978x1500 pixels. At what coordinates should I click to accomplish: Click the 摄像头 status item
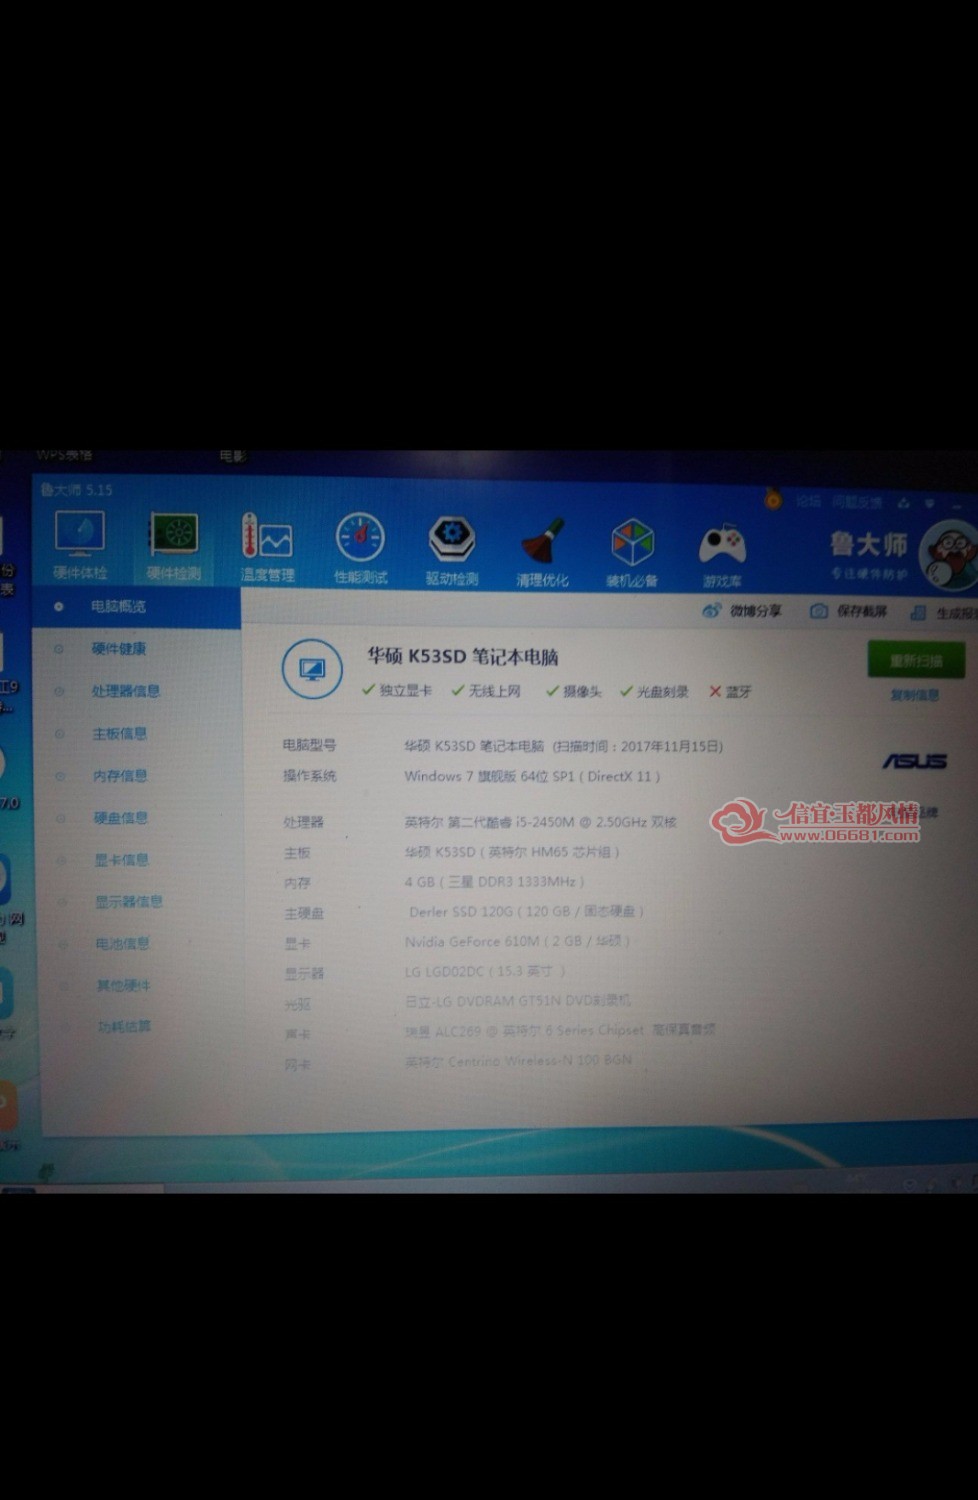(x=574, y=691)
